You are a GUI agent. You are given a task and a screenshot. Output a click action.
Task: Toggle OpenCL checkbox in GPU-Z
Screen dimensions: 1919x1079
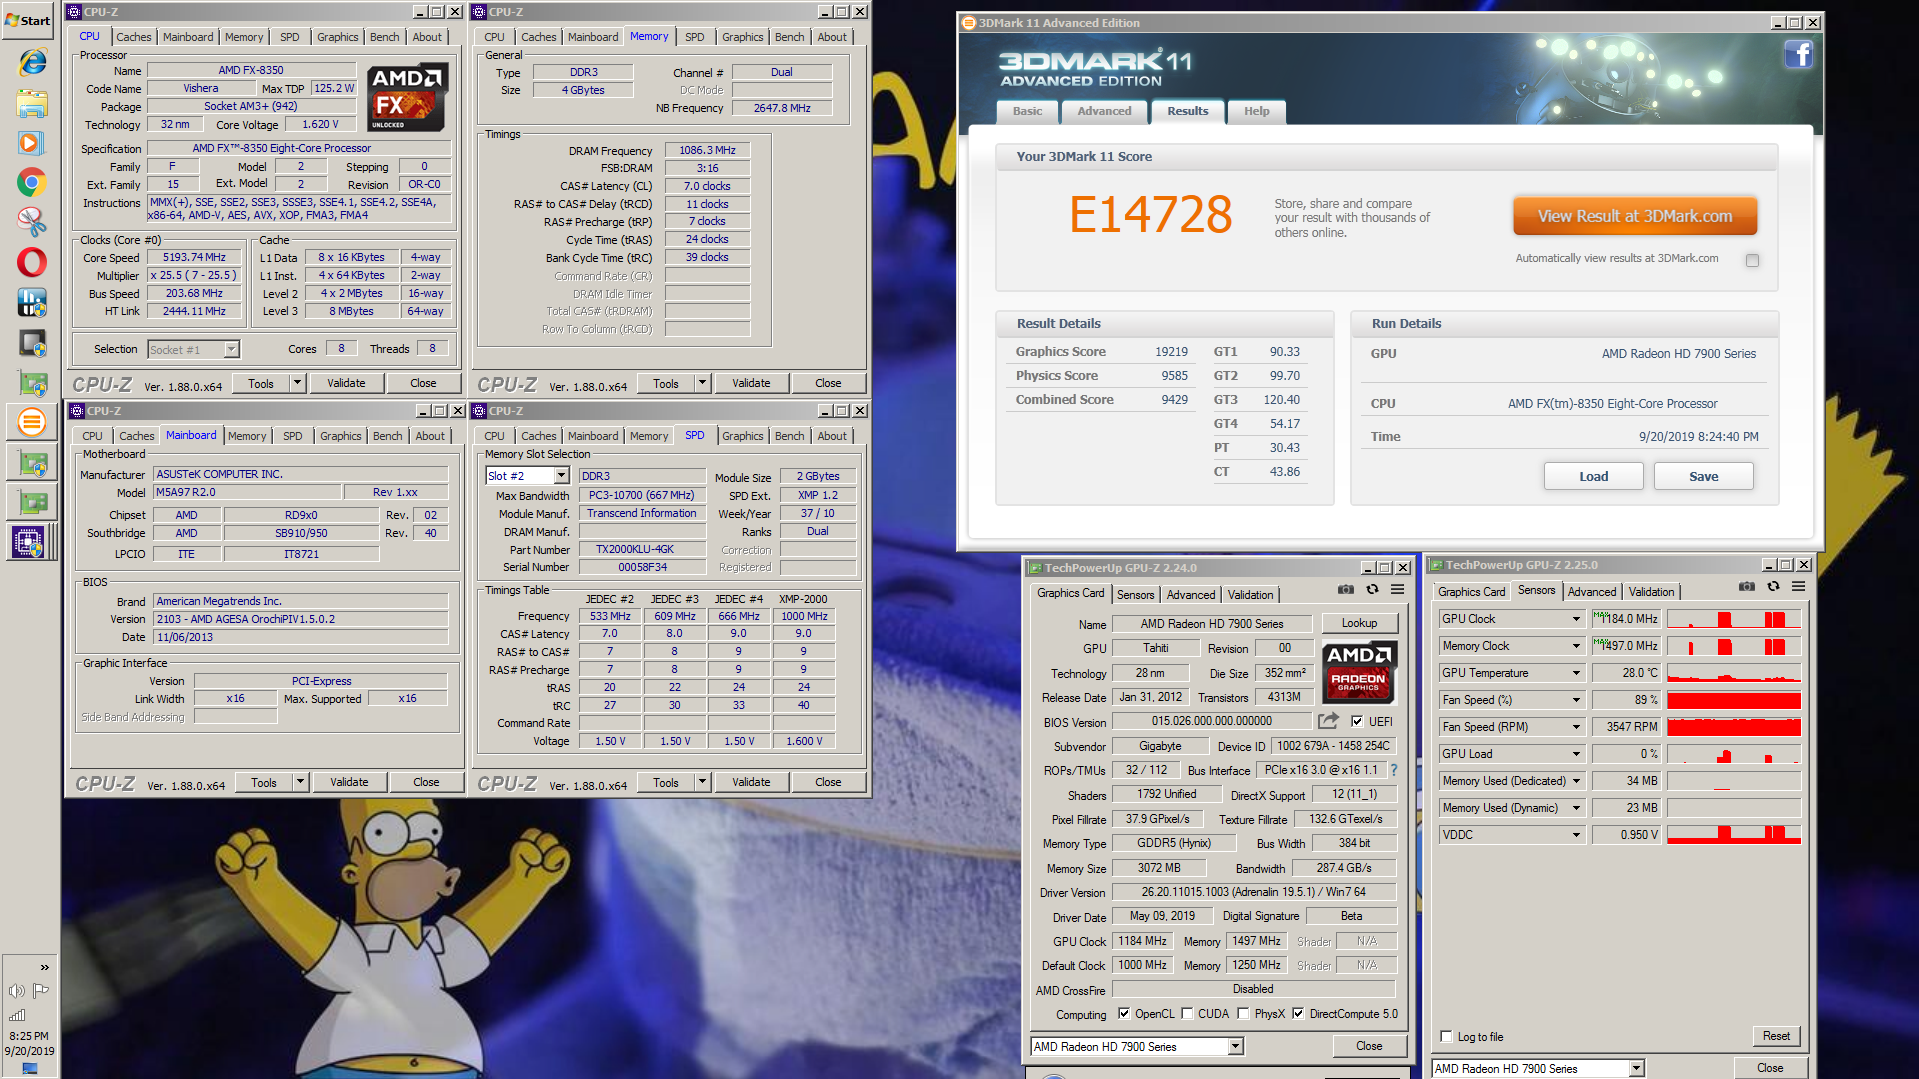[x=1124, y=1013]
